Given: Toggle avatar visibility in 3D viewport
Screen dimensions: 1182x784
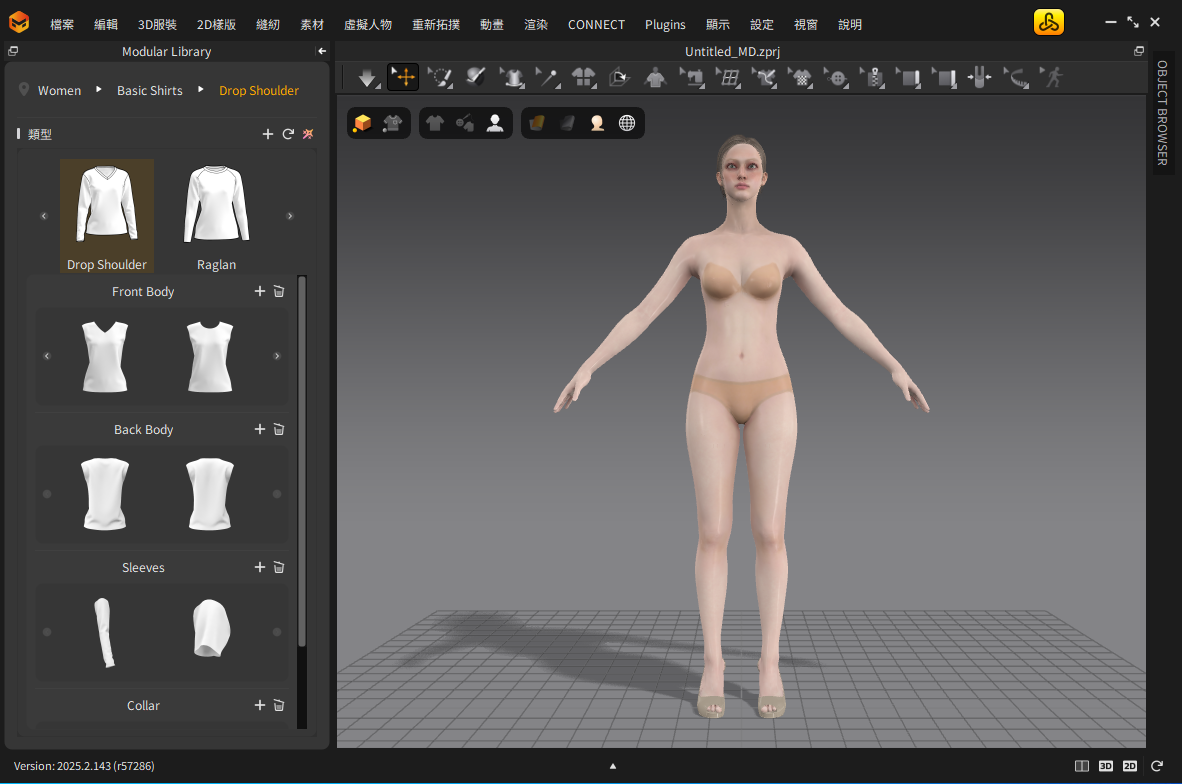Looking at the screenshot, I should coord(494,123).
